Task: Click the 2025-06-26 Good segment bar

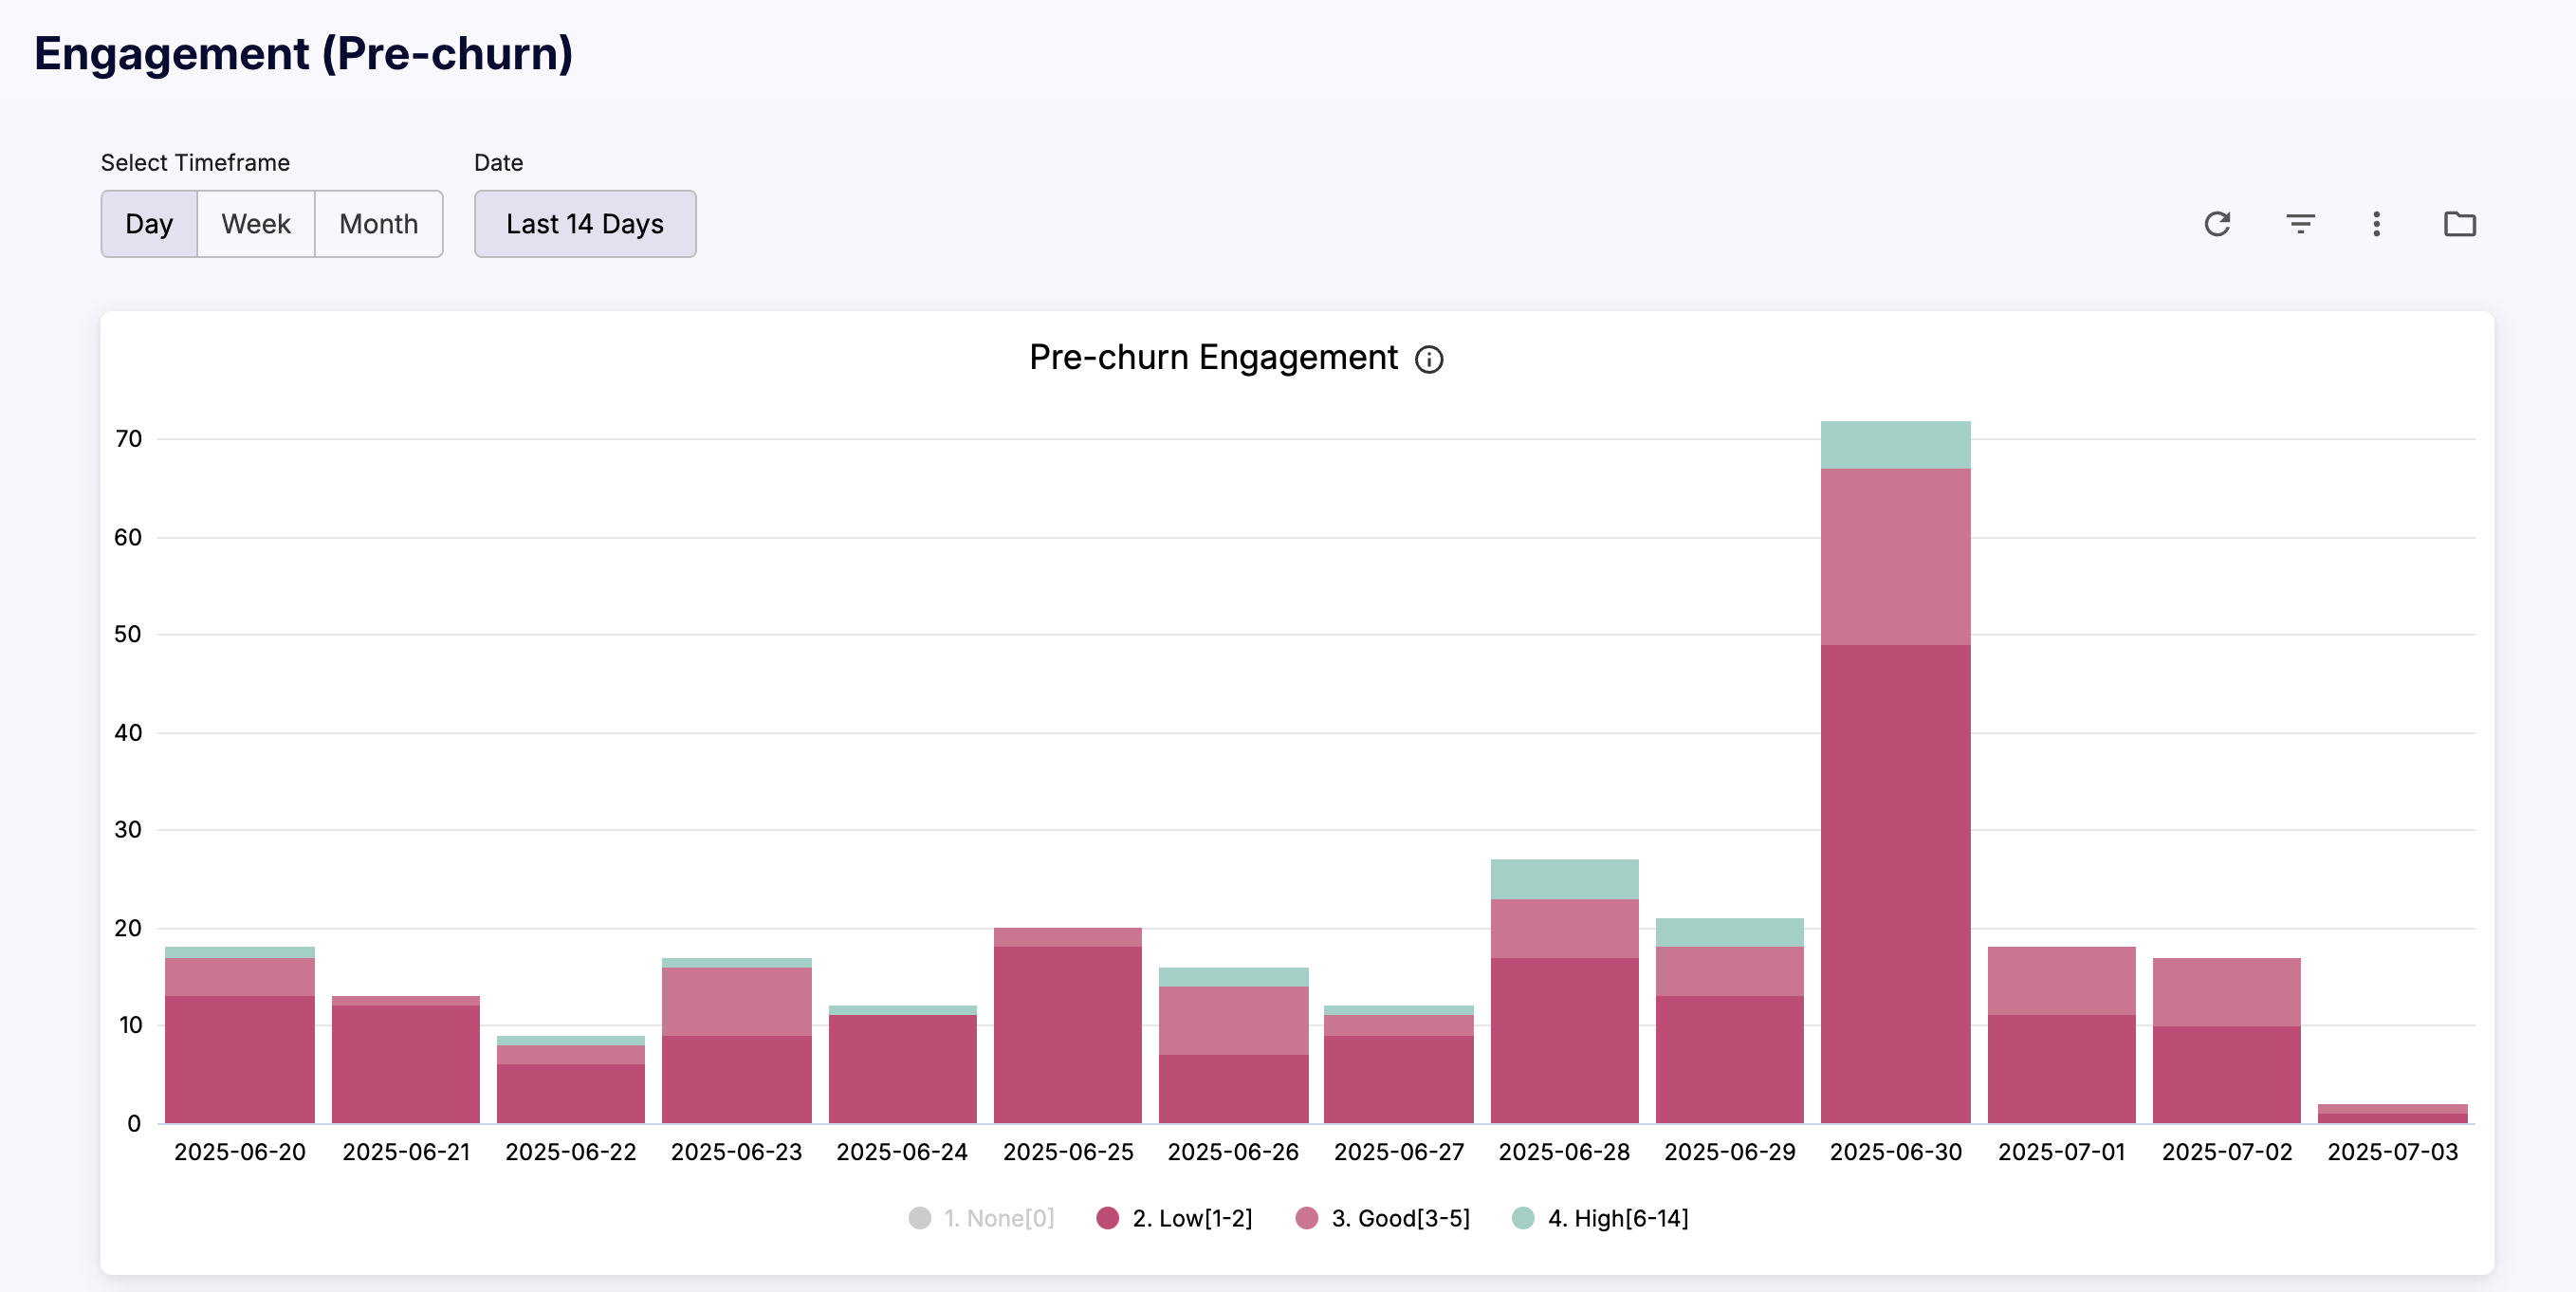Action: tap(1233, 1020)
